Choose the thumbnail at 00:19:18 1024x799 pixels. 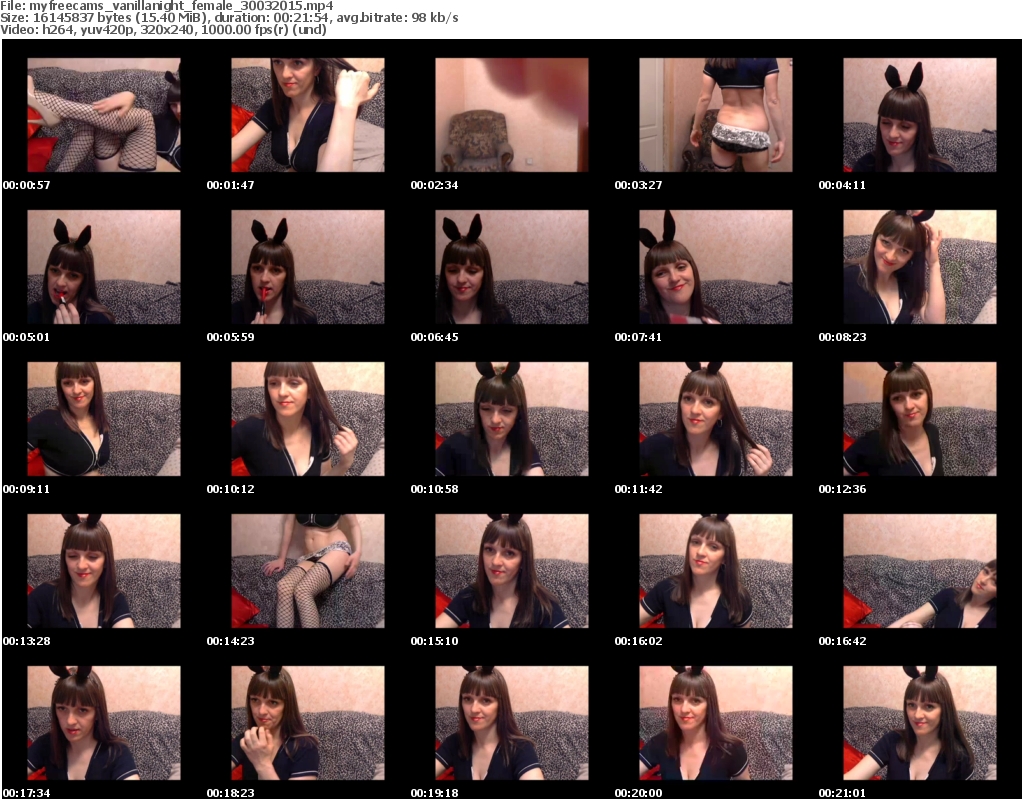click(512, 723)
